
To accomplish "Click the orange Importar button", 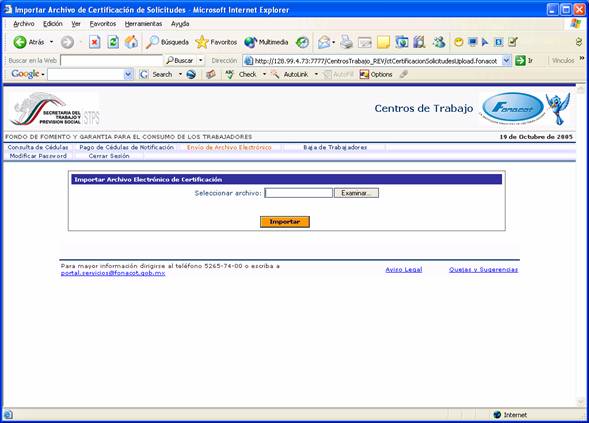I will click(x=285, y=222).
